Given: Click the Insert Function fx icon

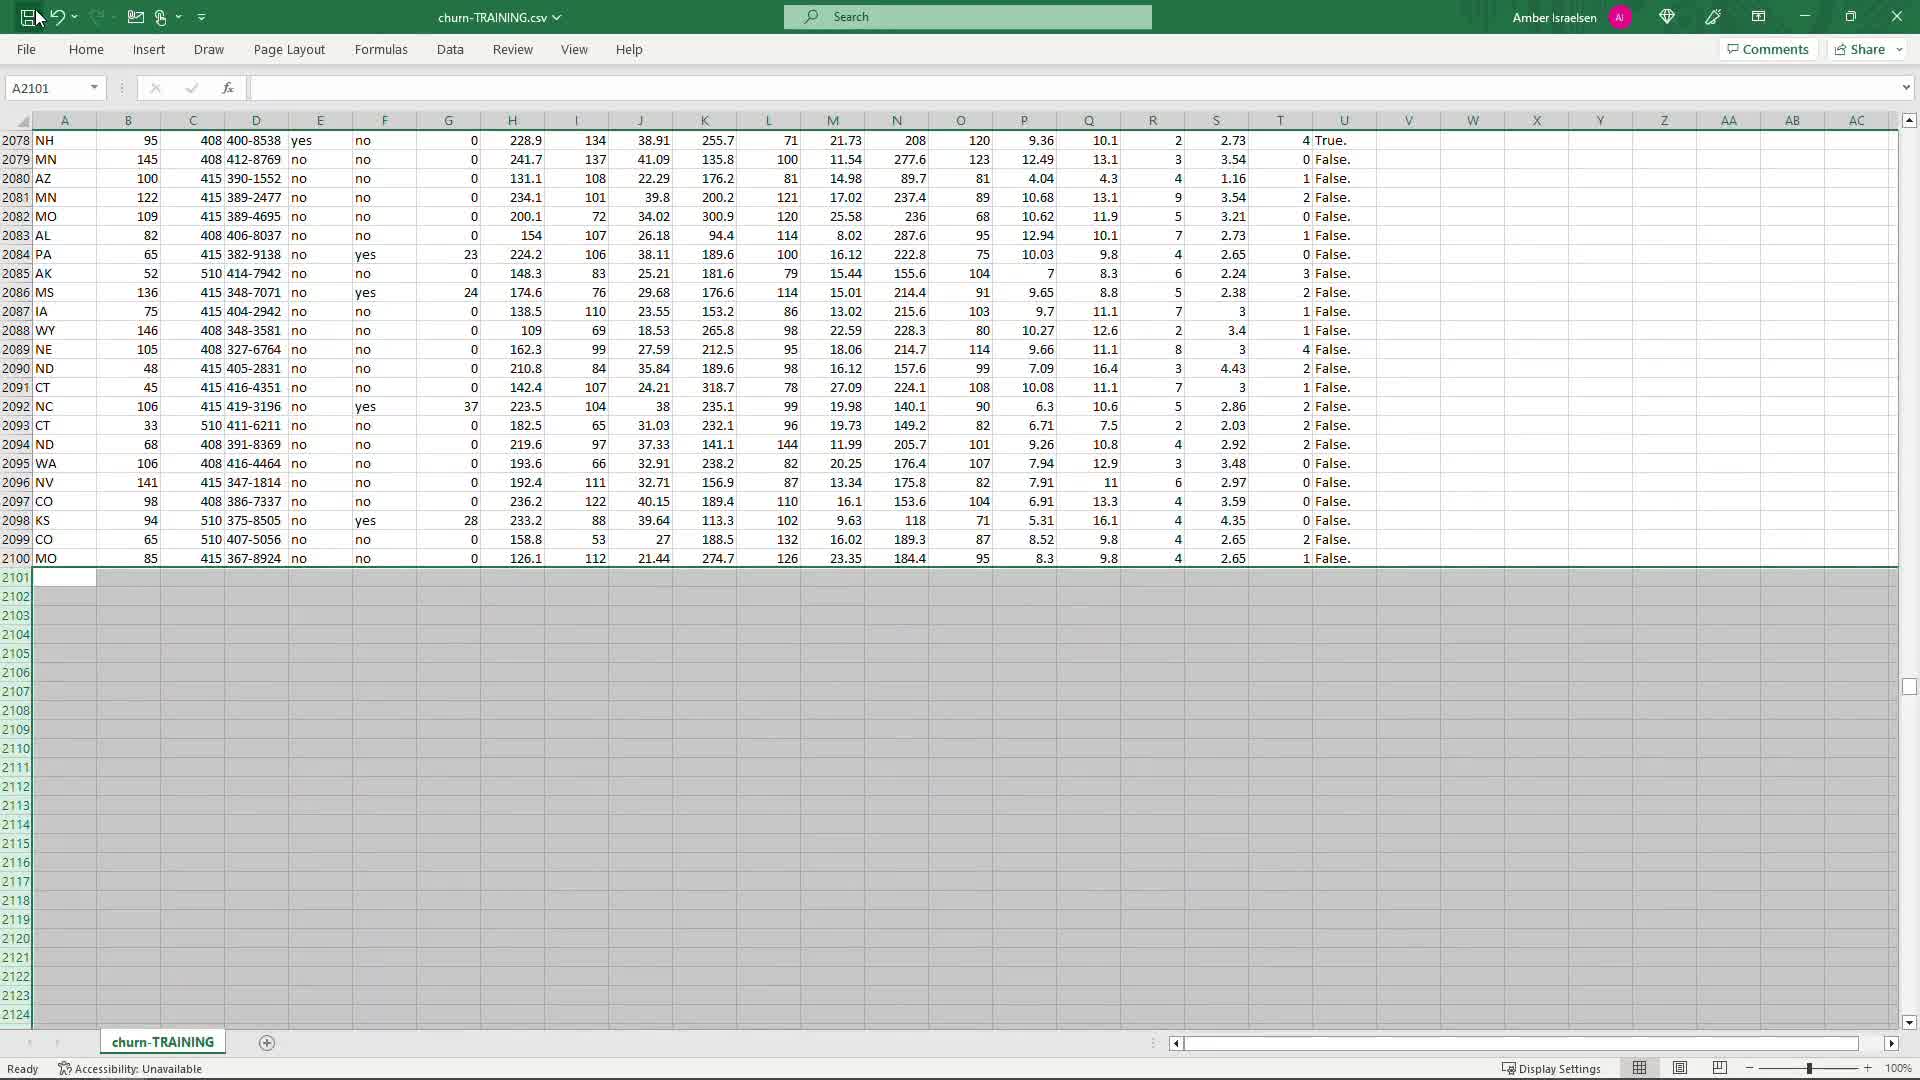Looking at the screenshot, I should tap(228, 88).
